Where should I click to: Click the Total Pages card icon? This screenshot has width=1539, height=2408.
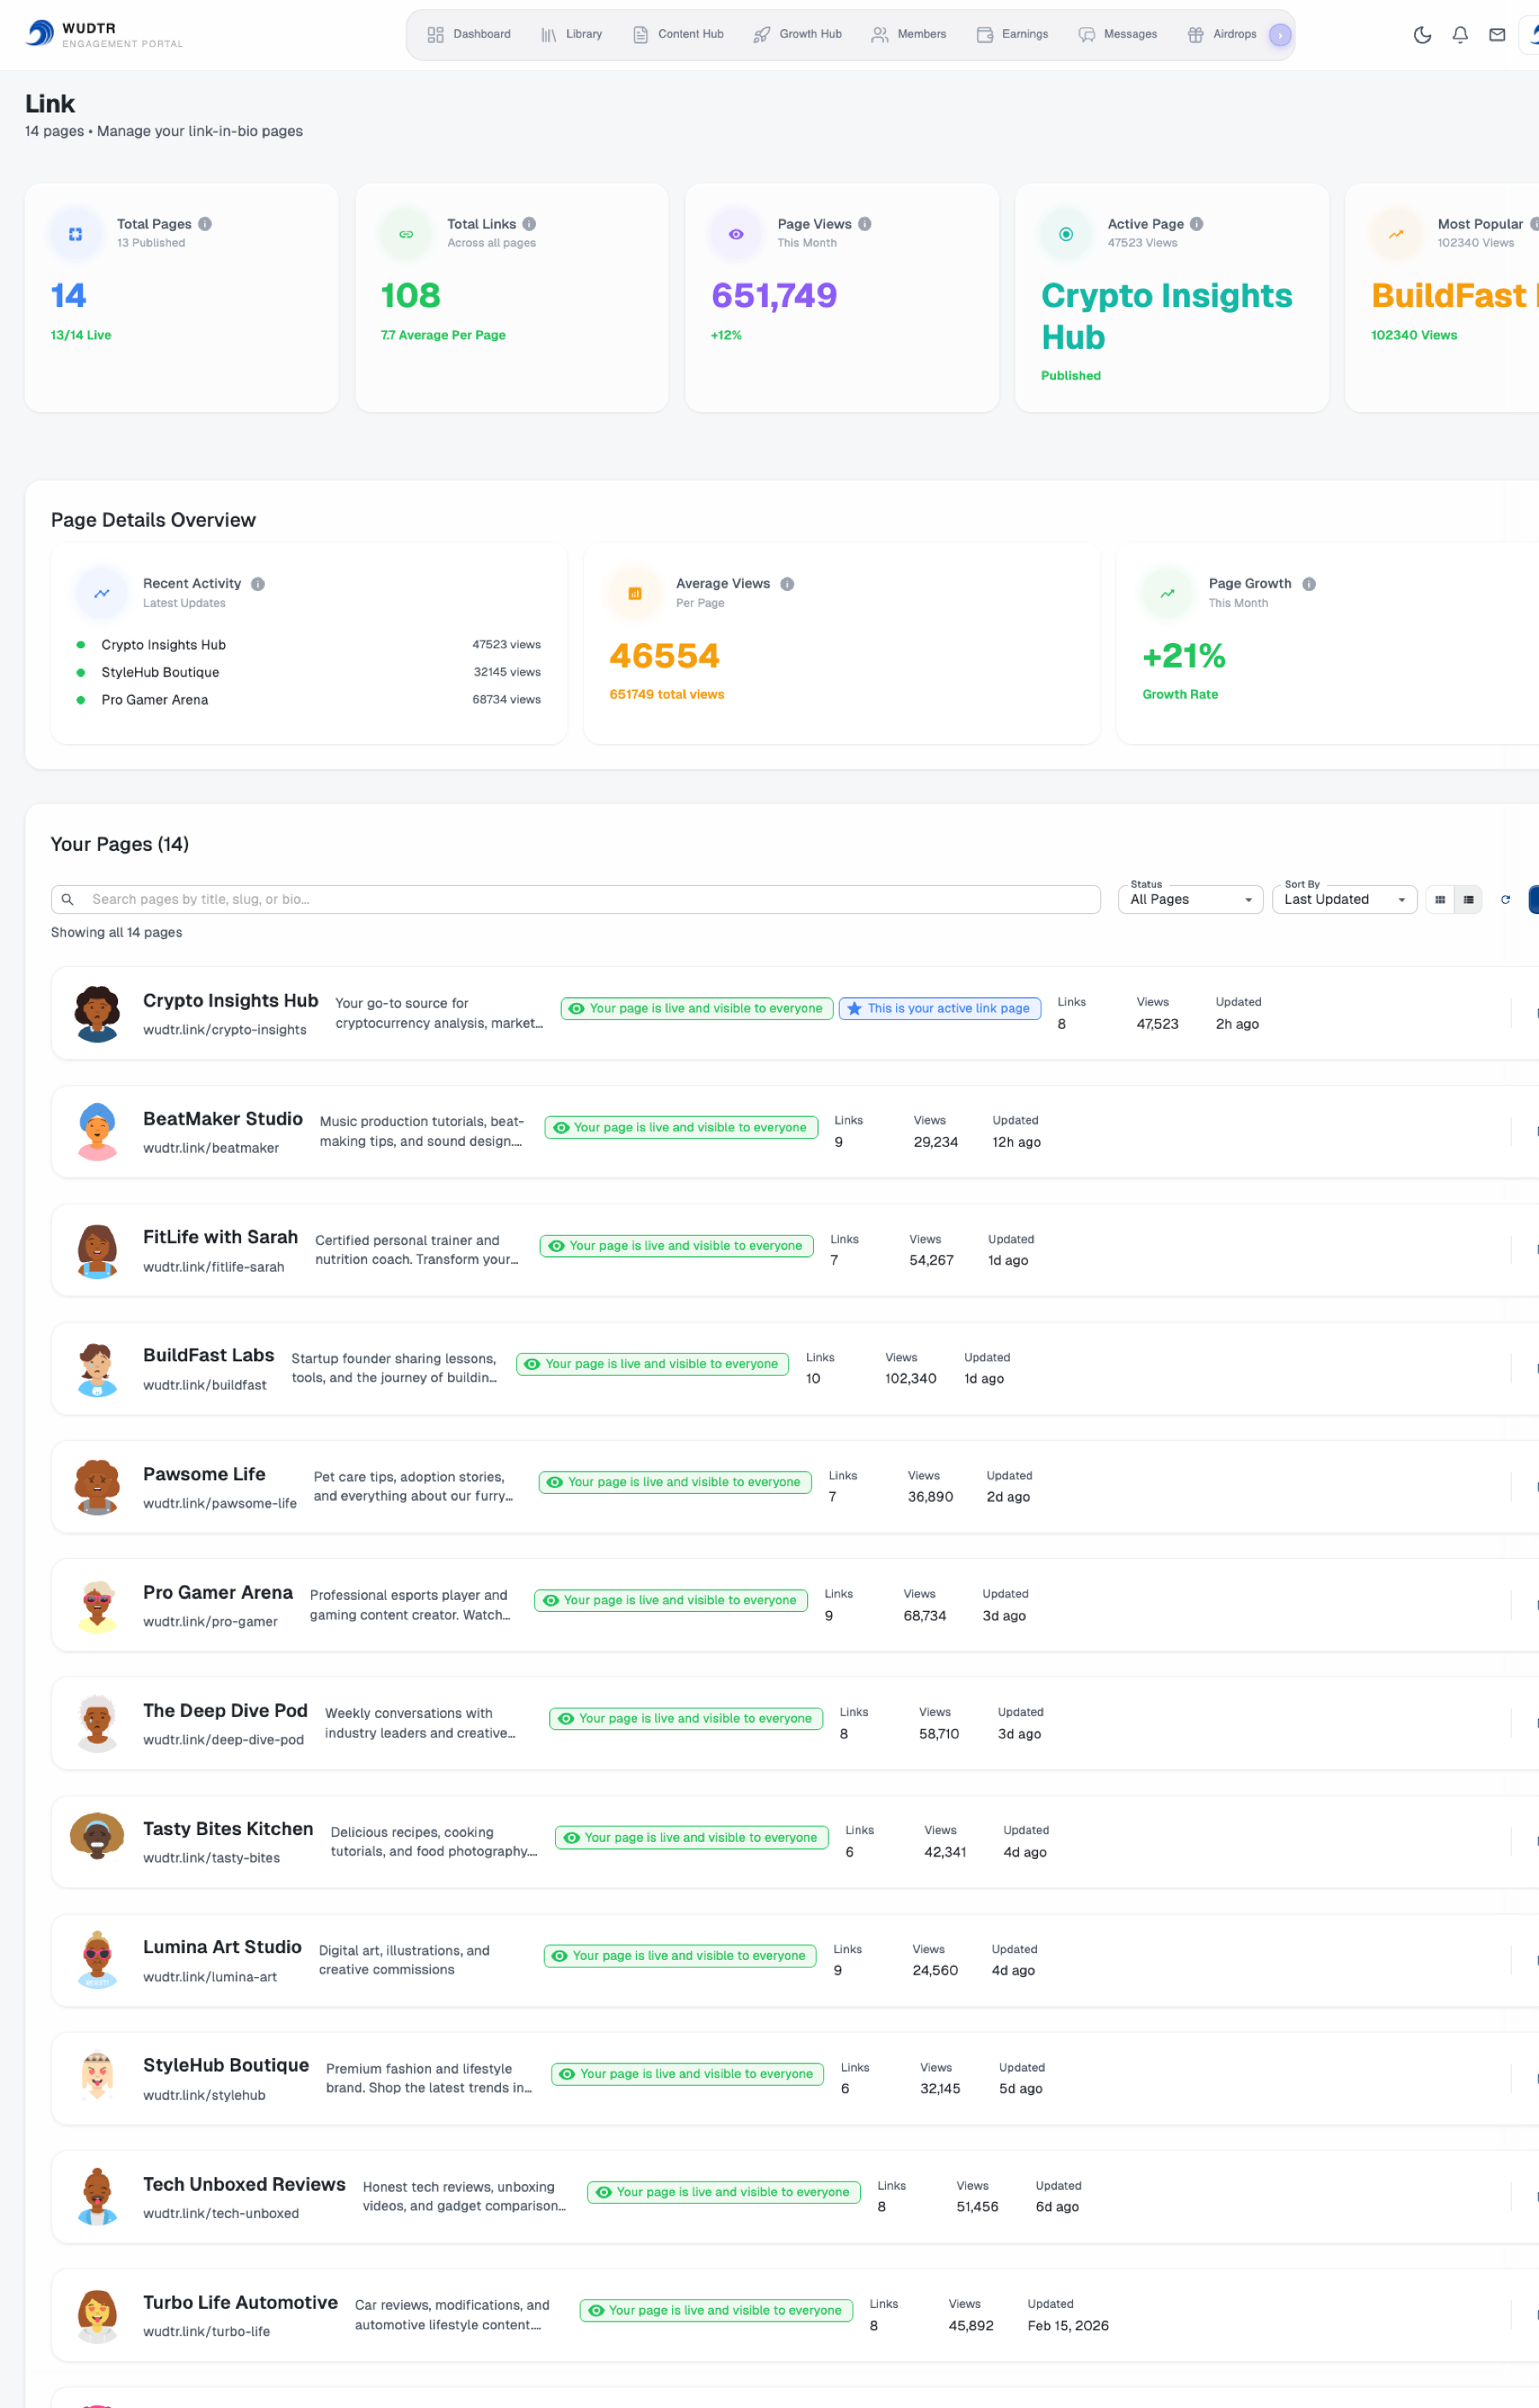(75, 234)
